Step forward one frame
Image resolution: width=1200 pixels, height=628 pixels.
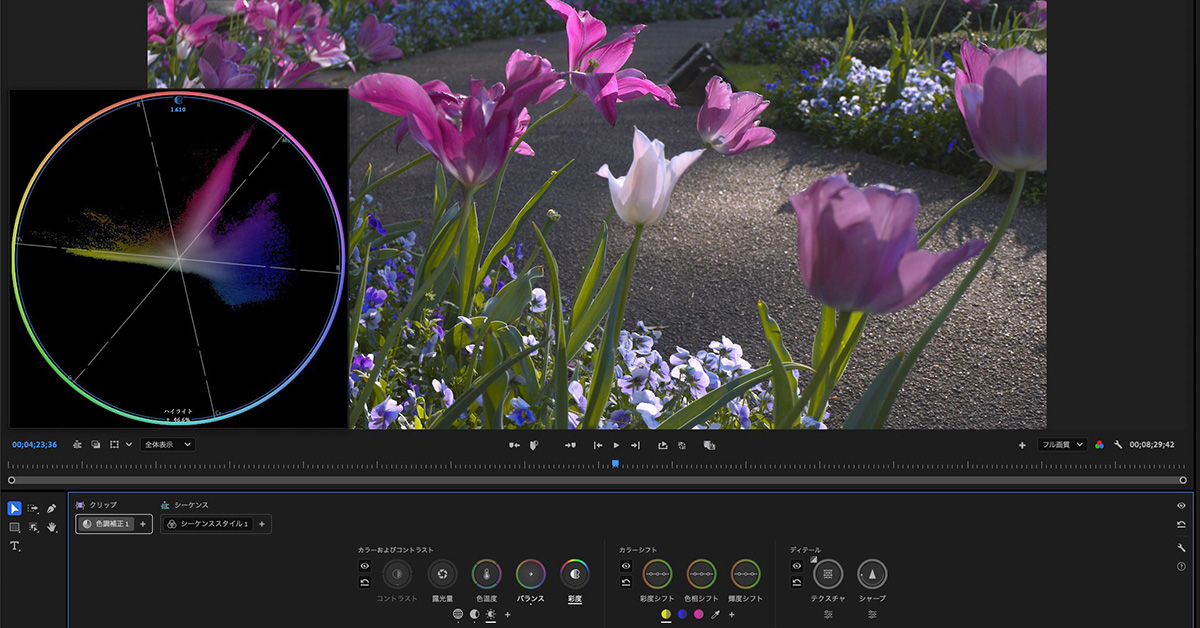click(x=634, y=445)
